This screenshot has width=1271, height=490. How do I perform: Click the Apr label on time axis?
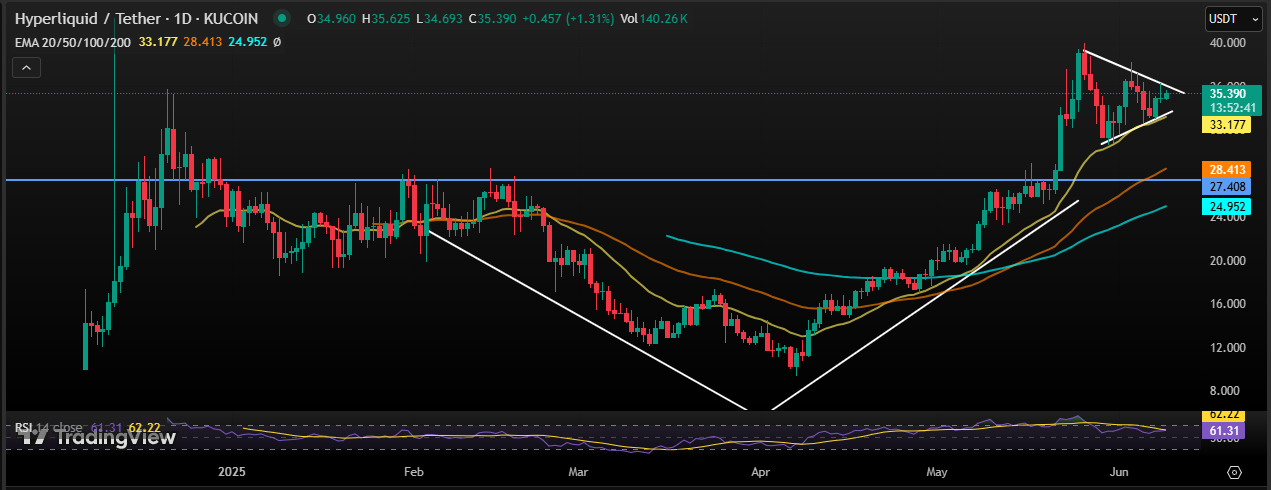pyautogui.click(x=759, y=471)
